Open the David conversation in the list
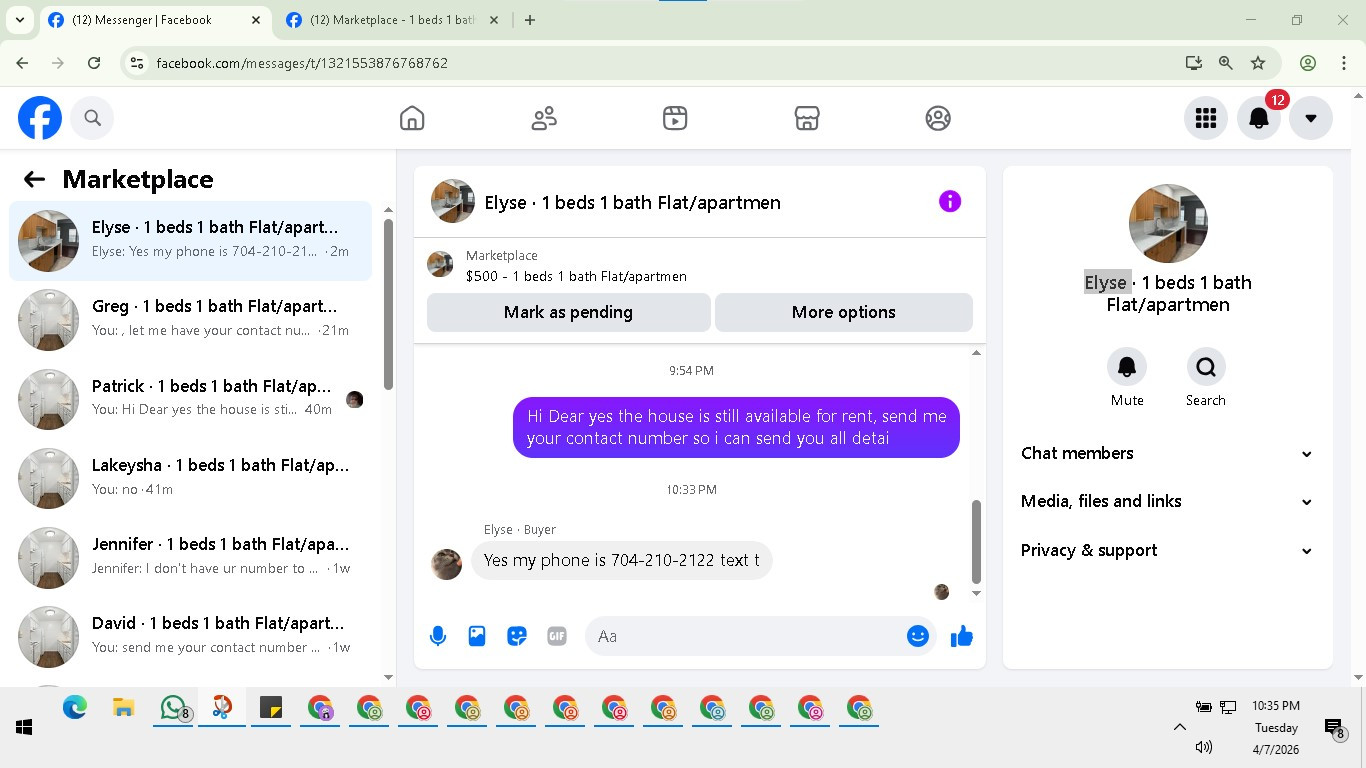Viewport: 1366px width, 768px height. point(190,635)
